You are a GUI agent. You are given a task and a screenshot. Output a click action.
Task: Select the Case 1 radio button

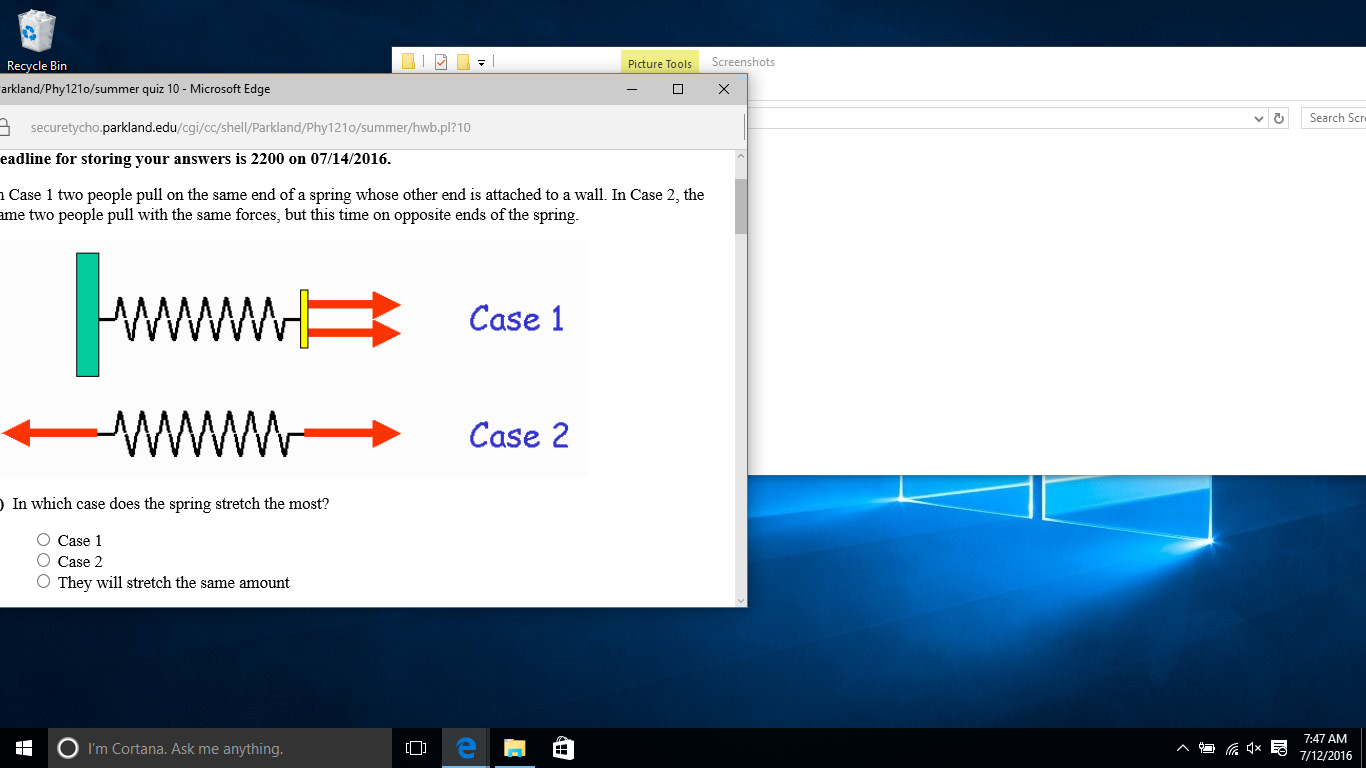click(43, 540)
